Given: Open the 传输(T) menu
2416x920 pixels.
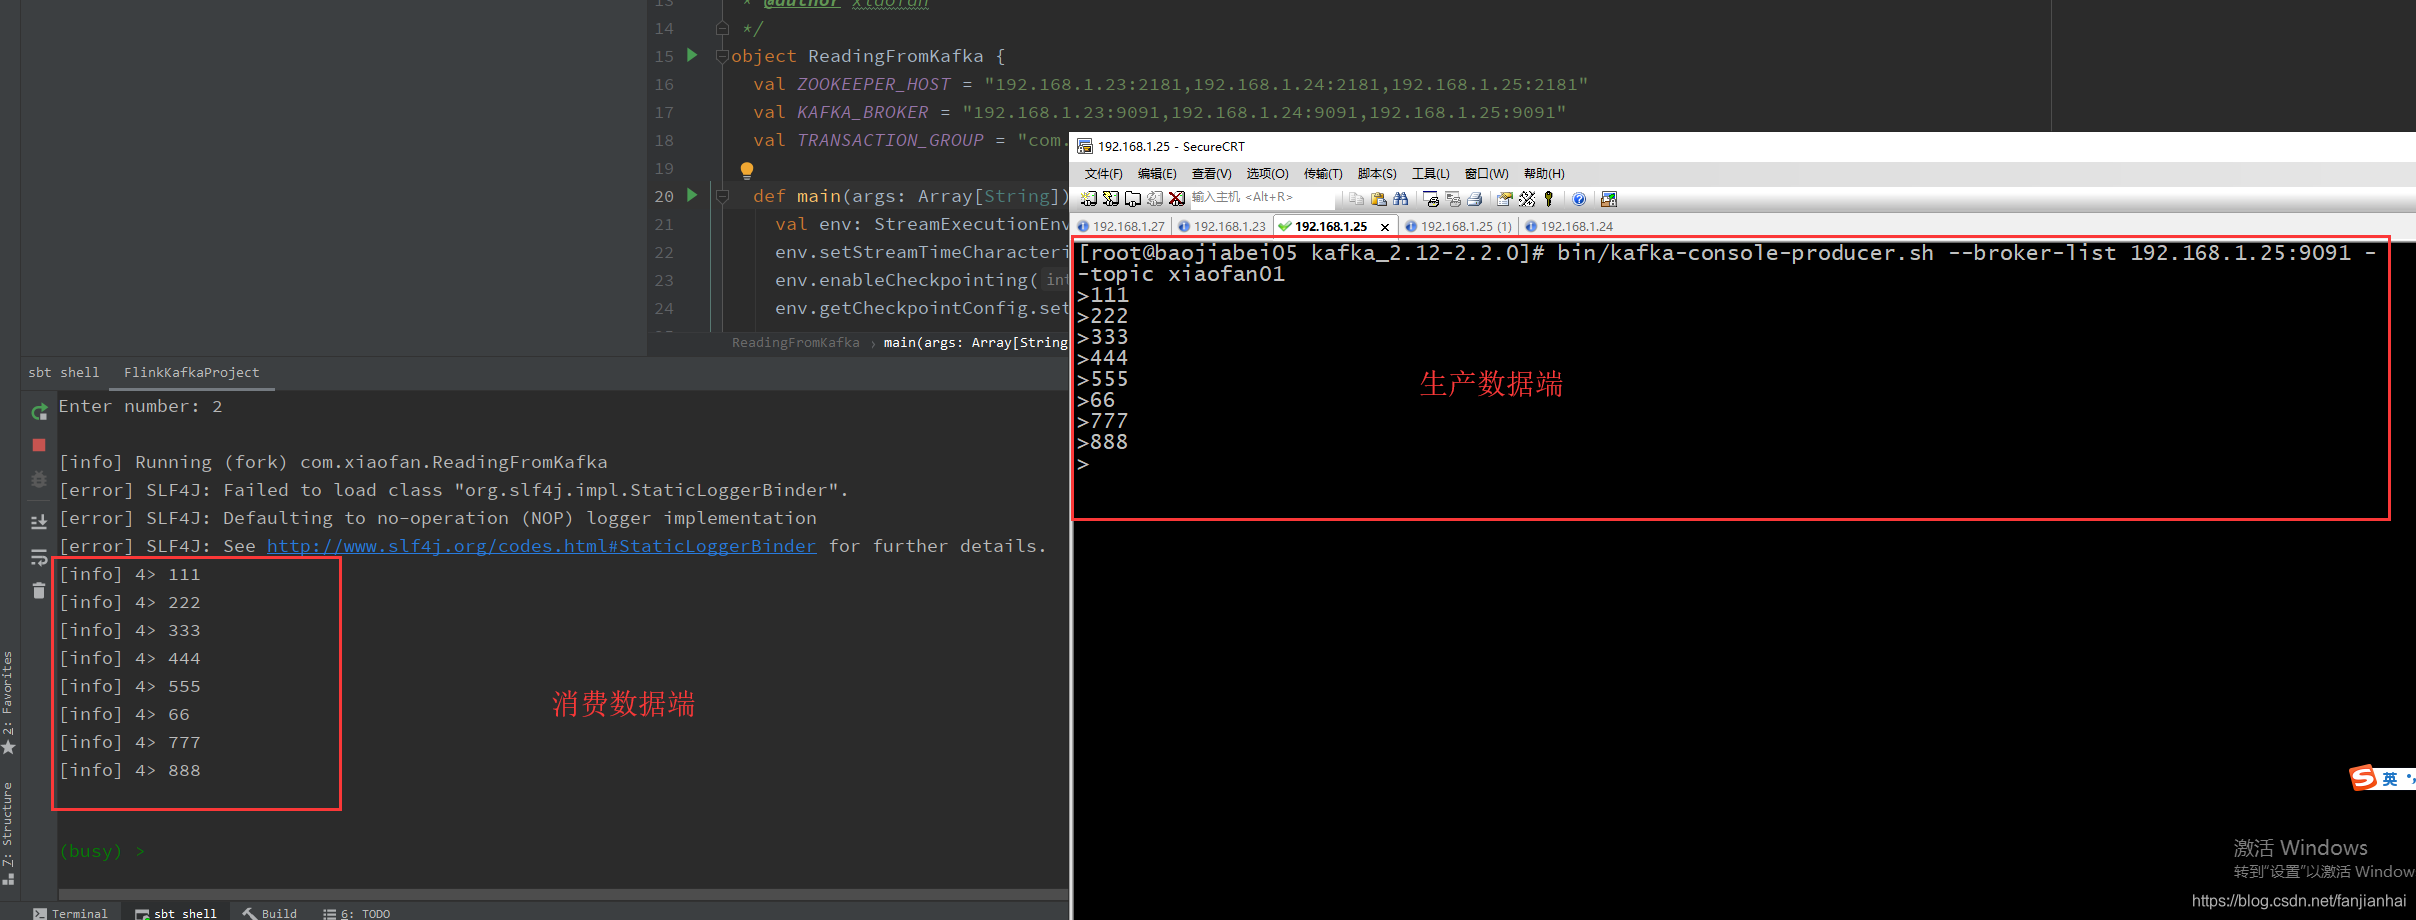Looking at the screenshot, I should point(1323,174).
